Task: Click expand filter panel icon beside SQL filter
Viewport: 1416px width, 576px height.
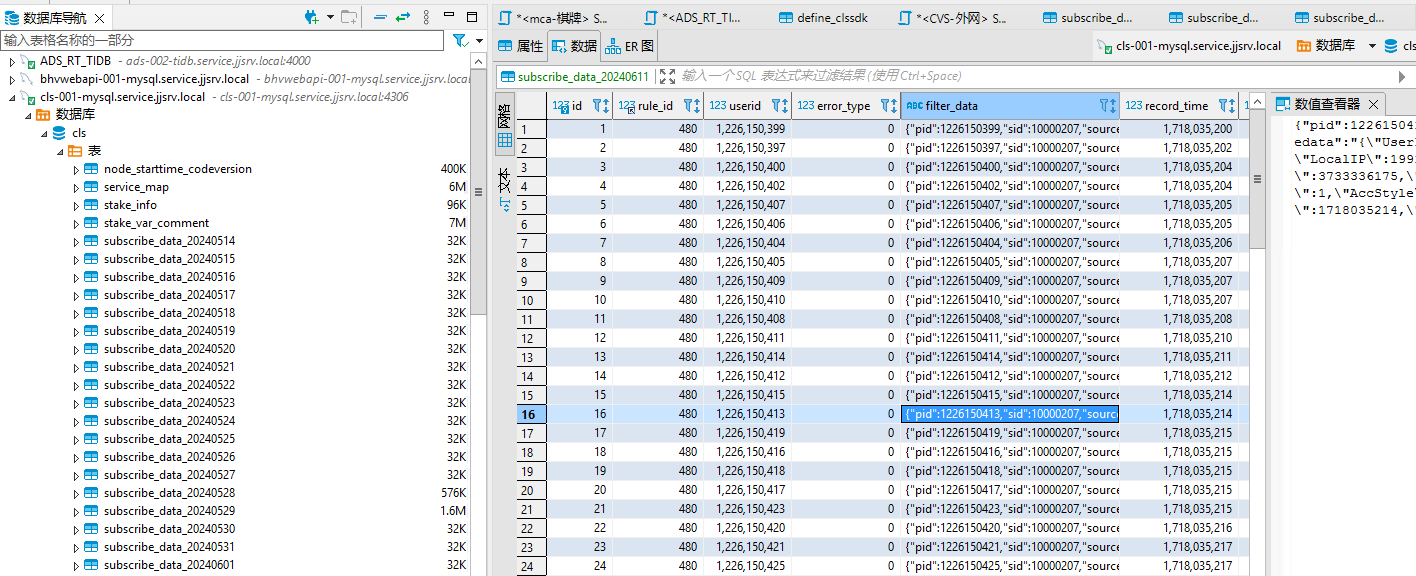Action: click(x=668, y=76)
